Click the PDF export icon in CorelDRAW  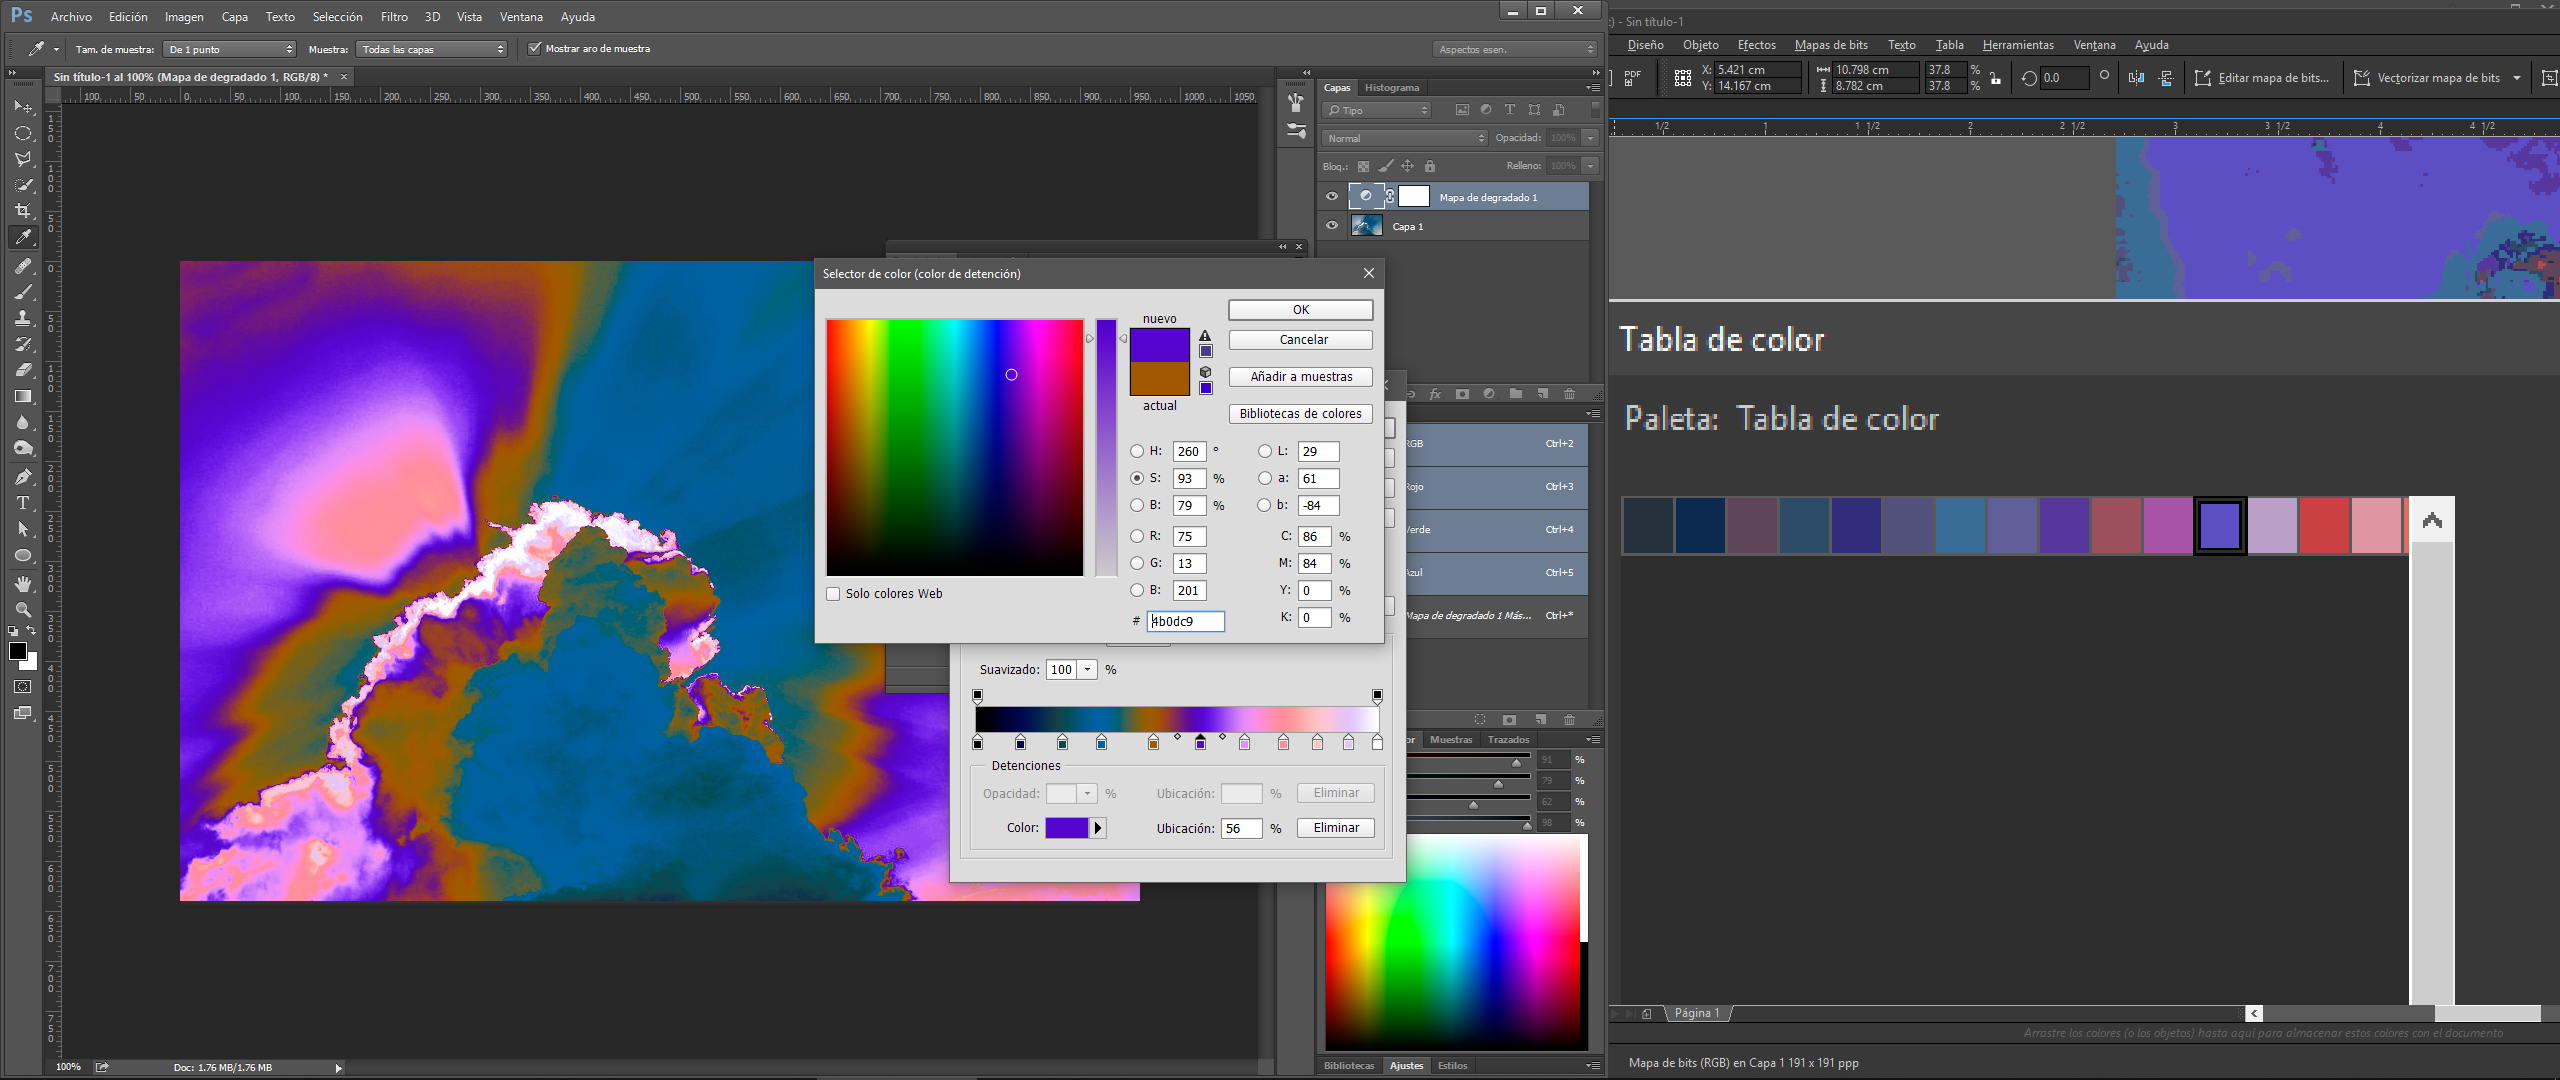pyautogui.click(x=1632, y=78)
